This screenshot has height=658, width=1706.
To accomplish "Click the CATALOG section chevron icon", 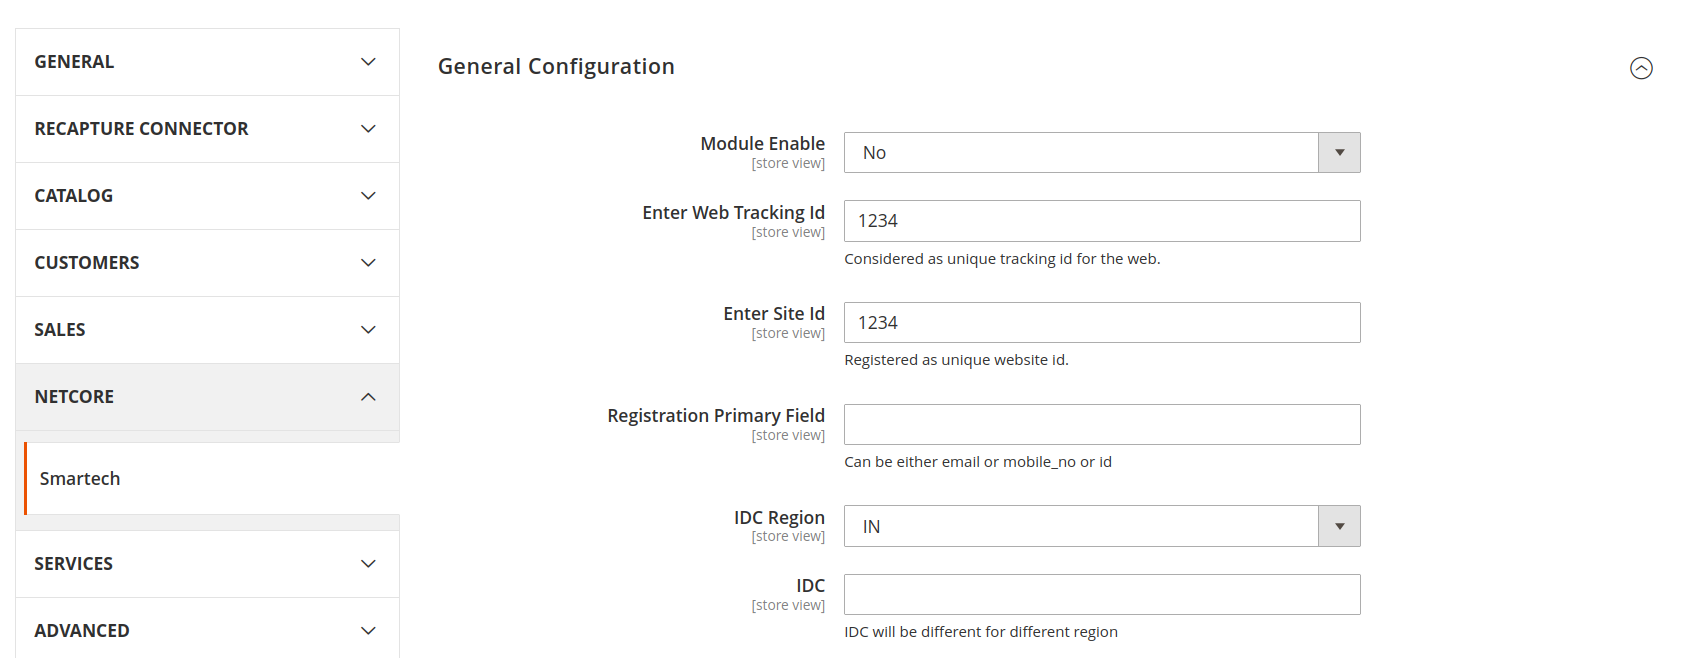I will click(368, 196).
